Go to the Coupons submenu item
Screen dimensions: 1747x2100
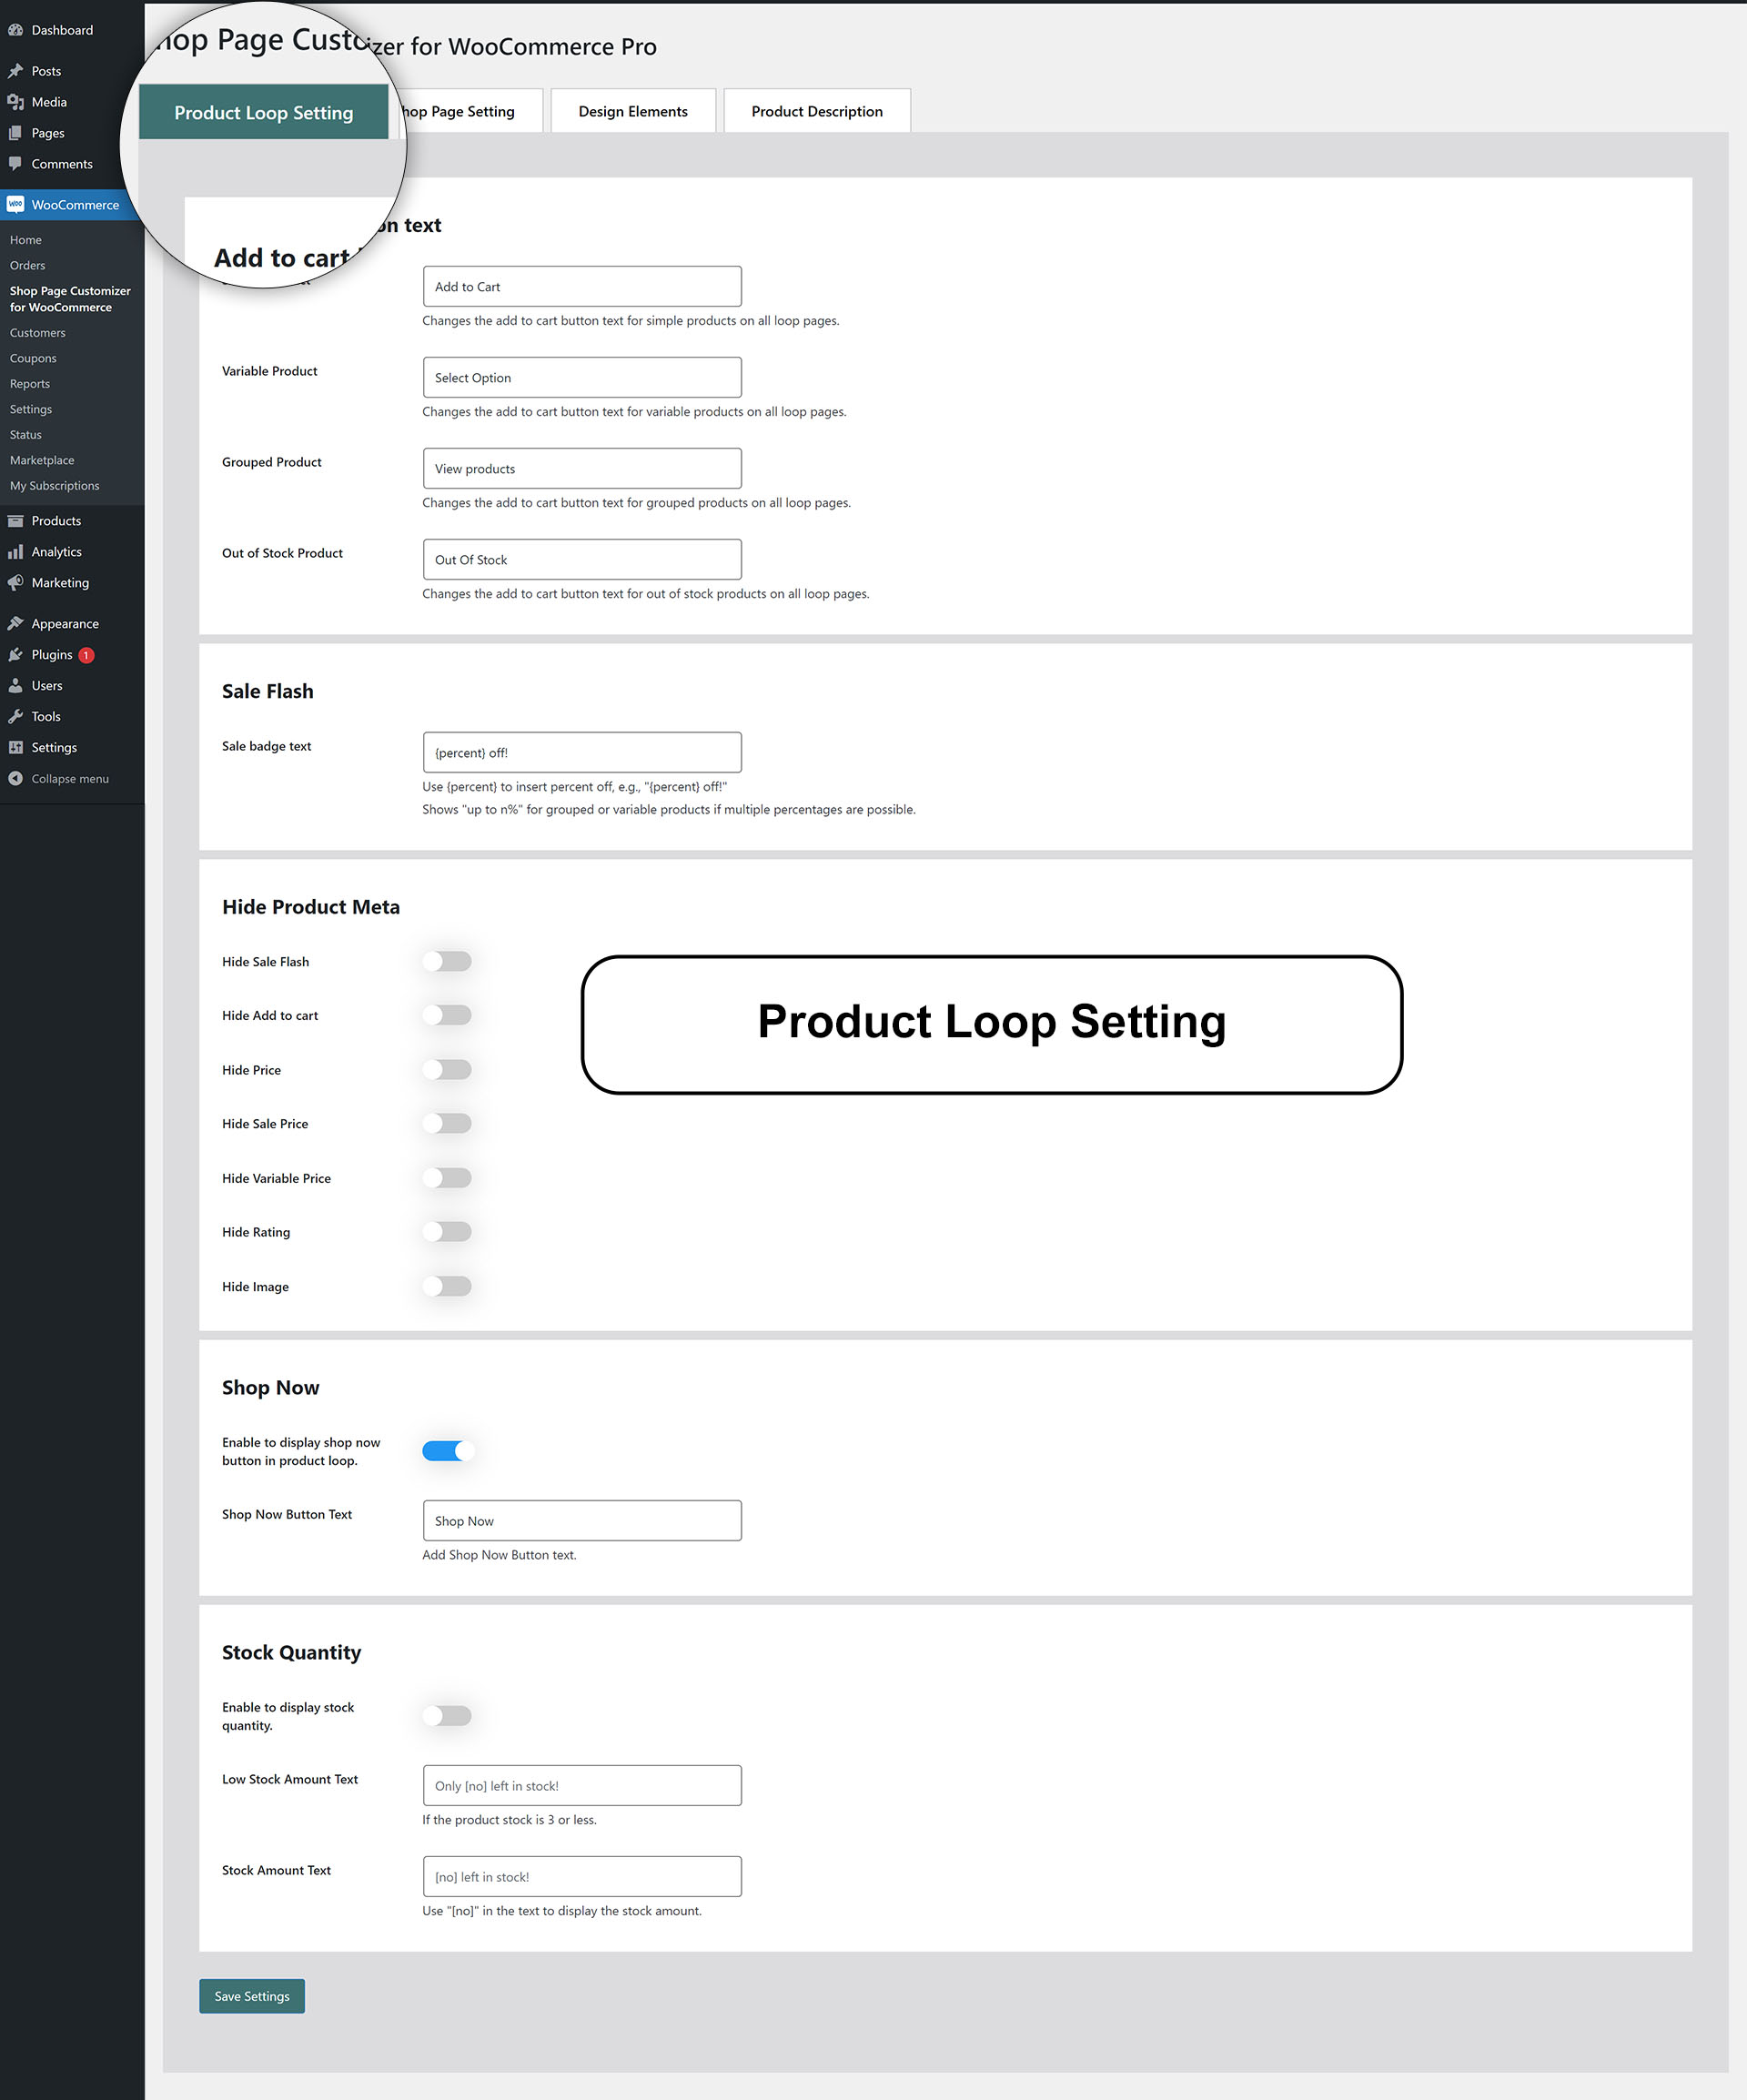coord(33,358)
